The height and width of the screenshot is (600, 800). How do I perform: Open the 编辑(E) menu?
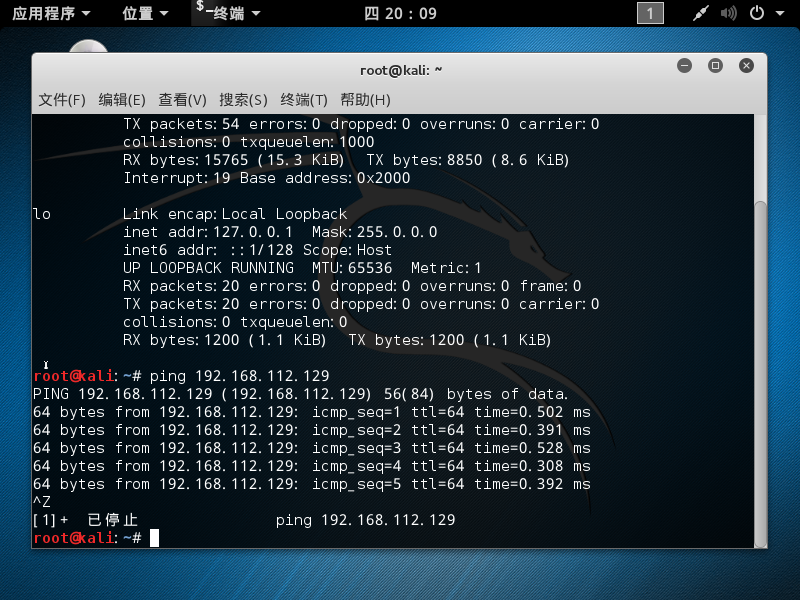tap(122, 99)
